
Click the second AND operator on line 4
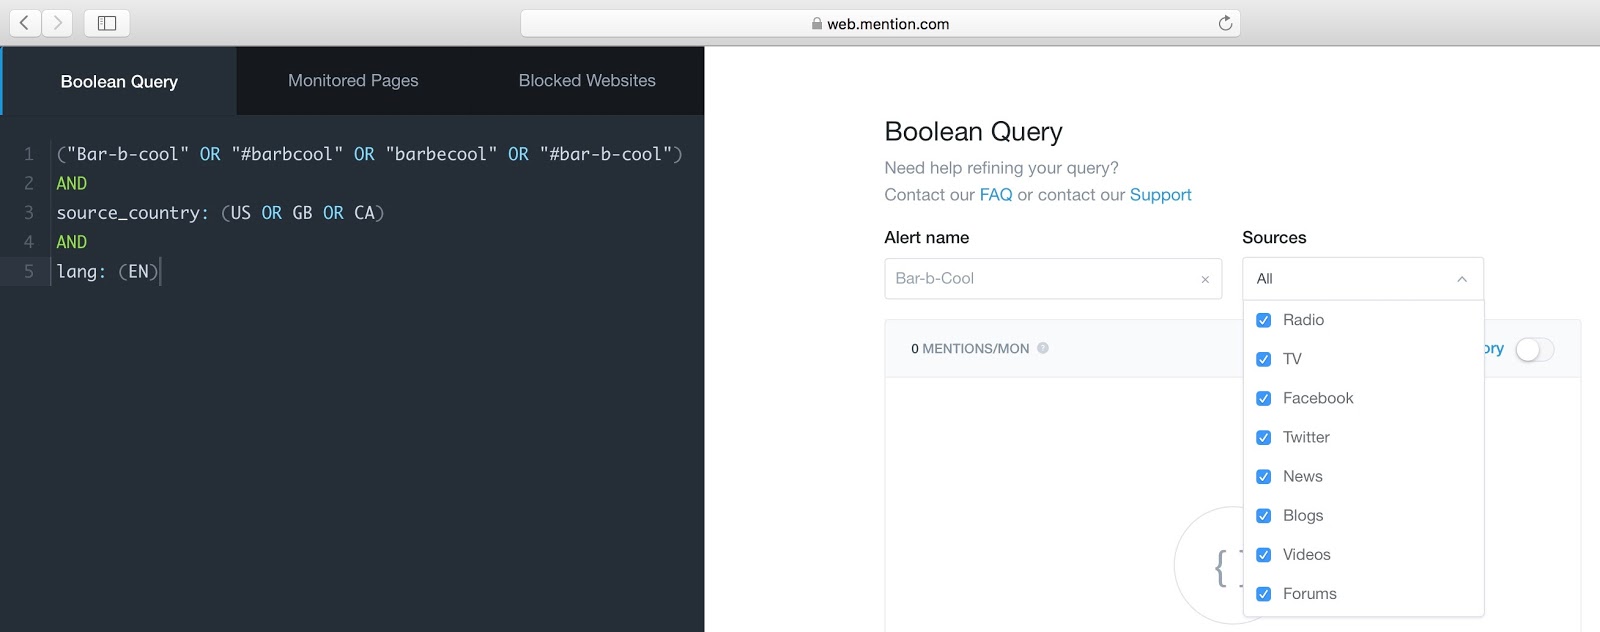(72, 242)
